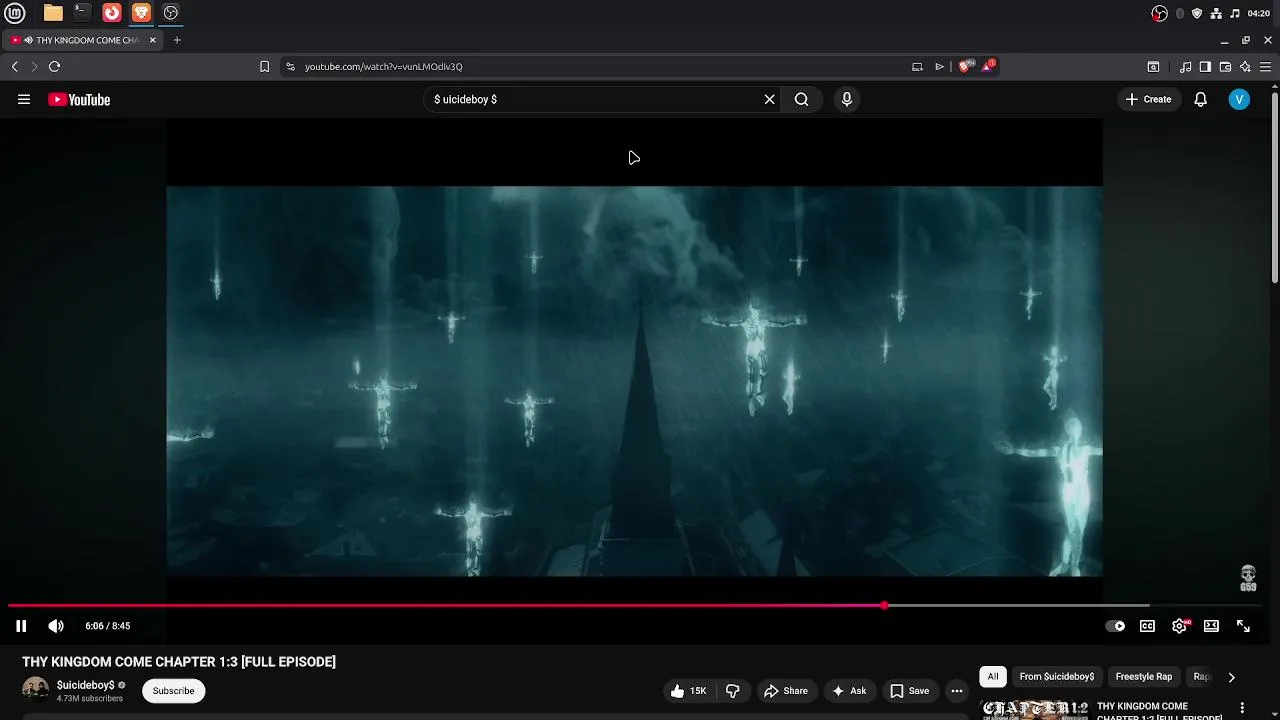Go to the YouTube home logo
The image size is (1280, 720).
tap(79, 99)
